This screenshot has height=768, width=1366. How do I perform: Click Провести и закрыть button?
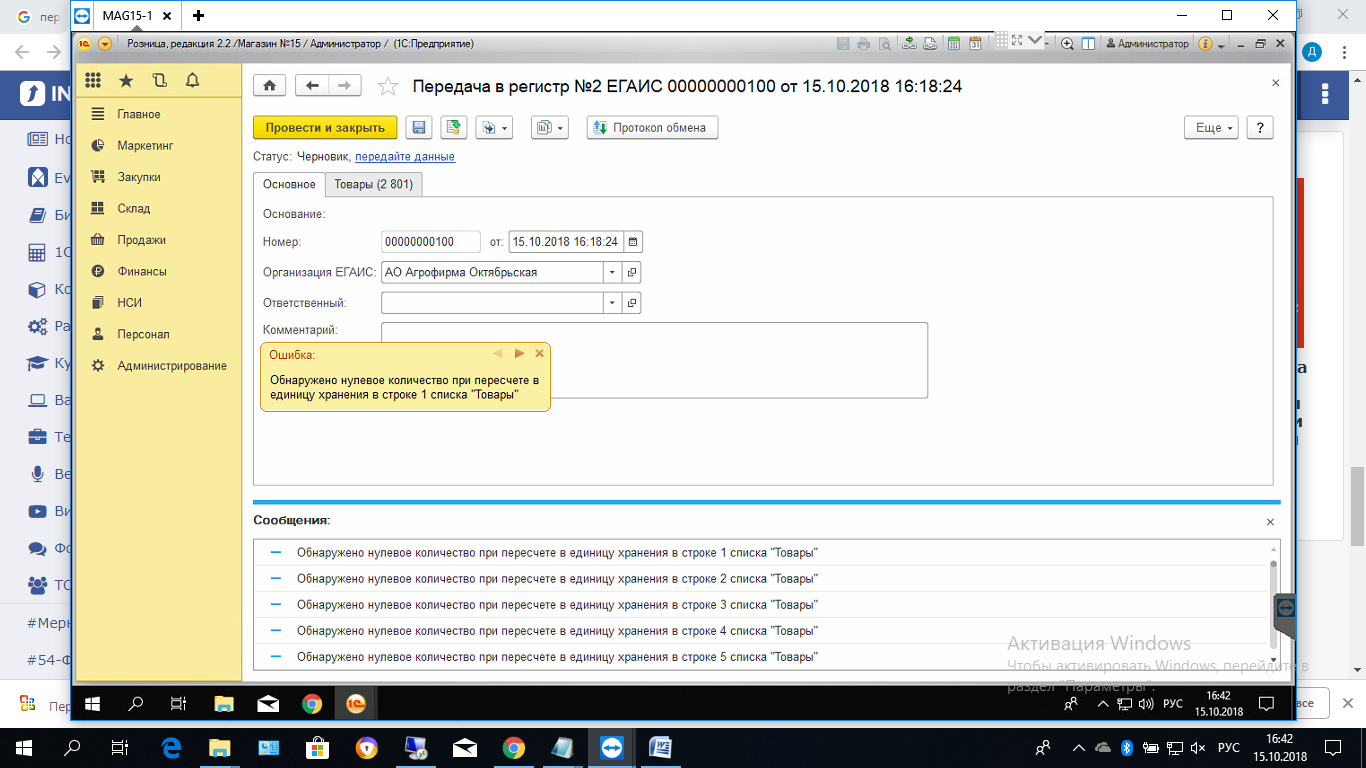(x=325, y=128)
